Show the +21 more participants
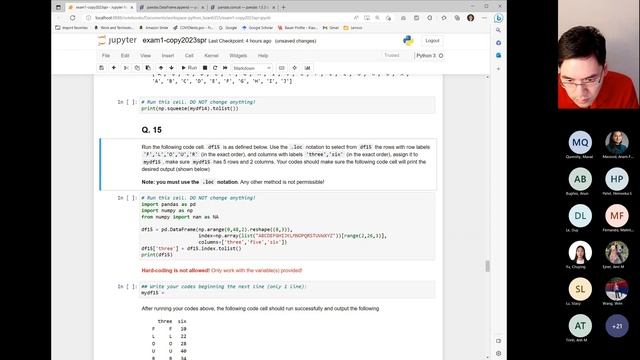The height and width of the screenshot is (360, 640). pyautogui.click(x=617, y=326)
